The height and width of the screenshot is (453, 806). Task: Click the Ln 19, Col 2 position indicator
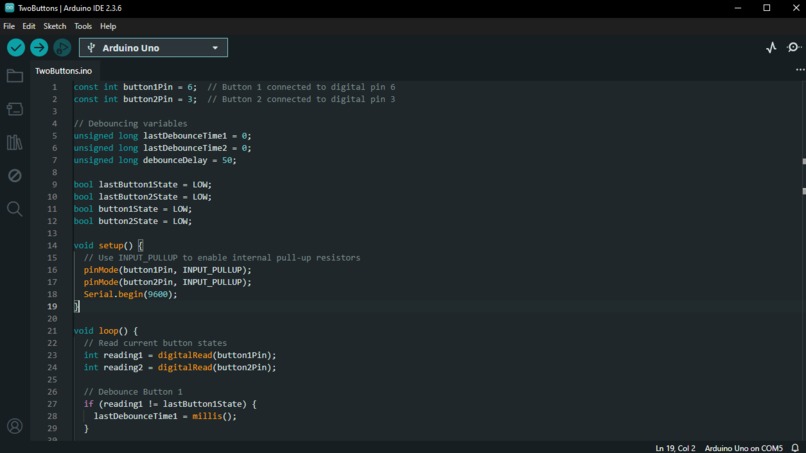pyautogui.click(x=675, y=448)
